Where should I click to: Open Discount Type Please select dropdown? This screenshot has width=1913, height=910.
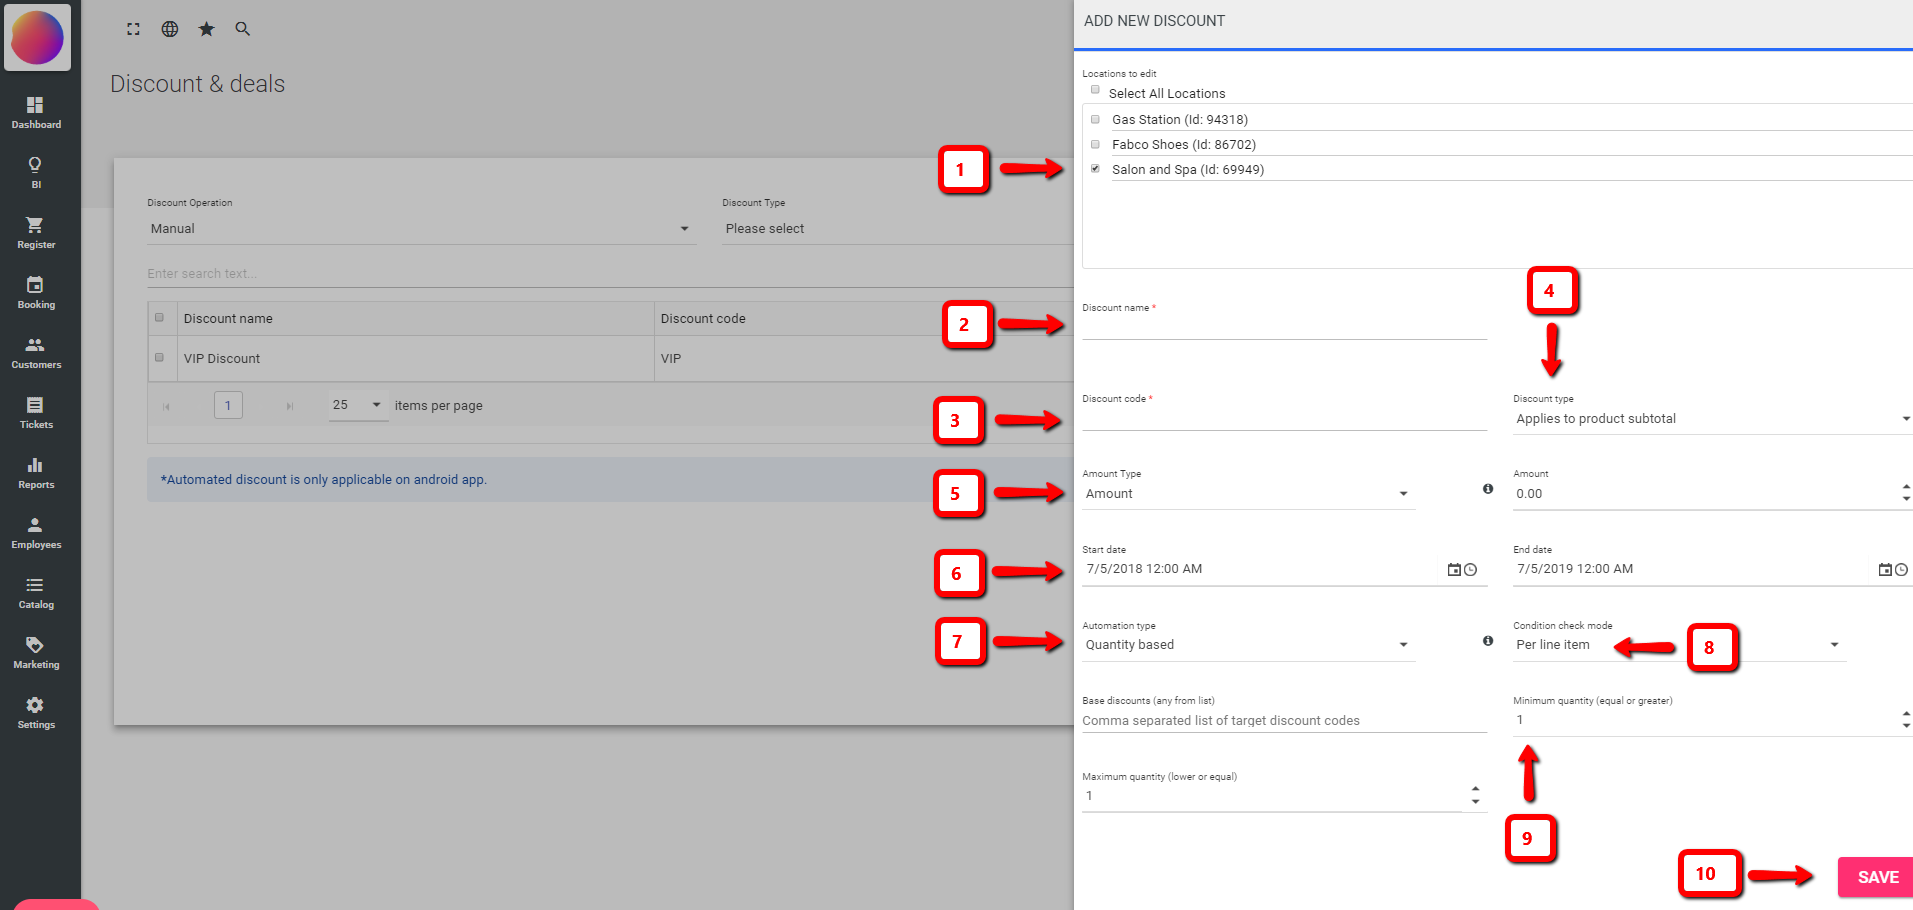897,229
